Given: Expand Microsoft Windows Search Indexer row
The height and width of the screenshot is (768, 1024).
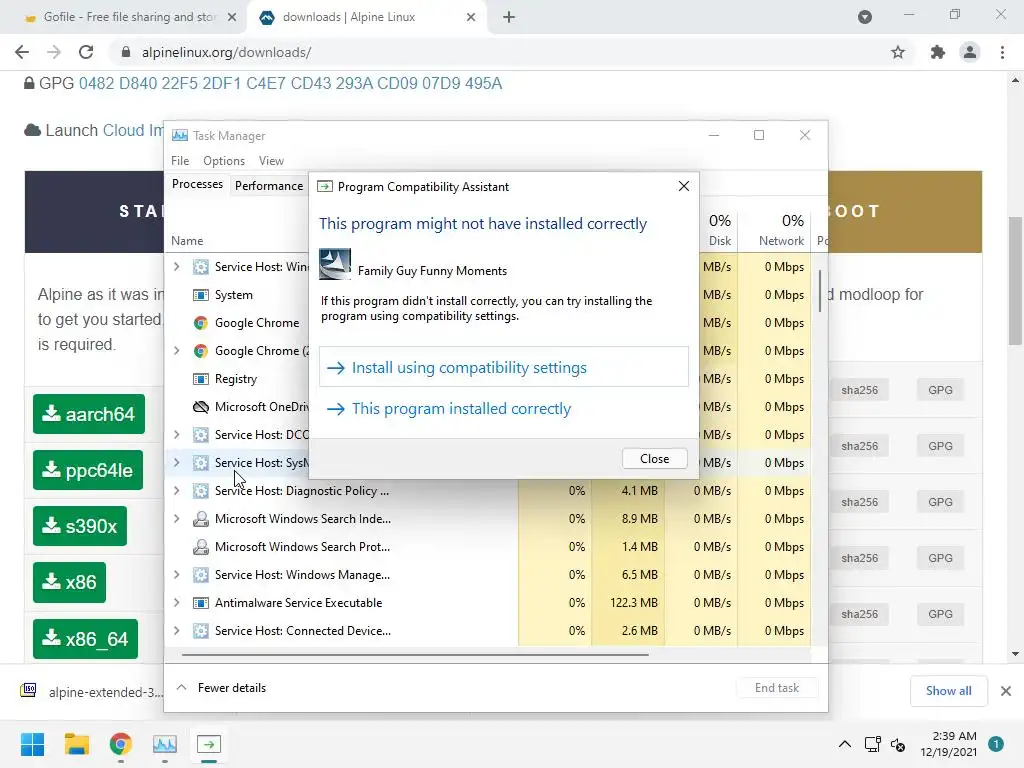Looking at the screenshot, I should 176,519.
